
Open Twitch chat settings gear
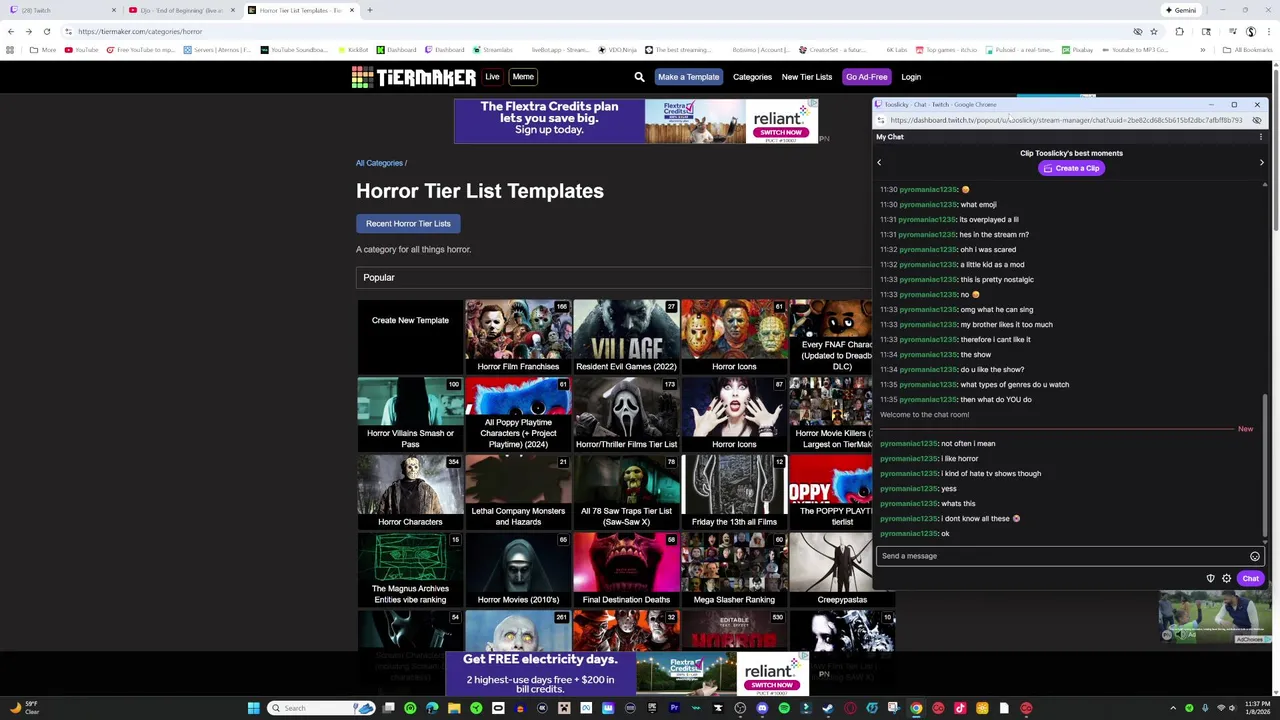(1226, 578)
